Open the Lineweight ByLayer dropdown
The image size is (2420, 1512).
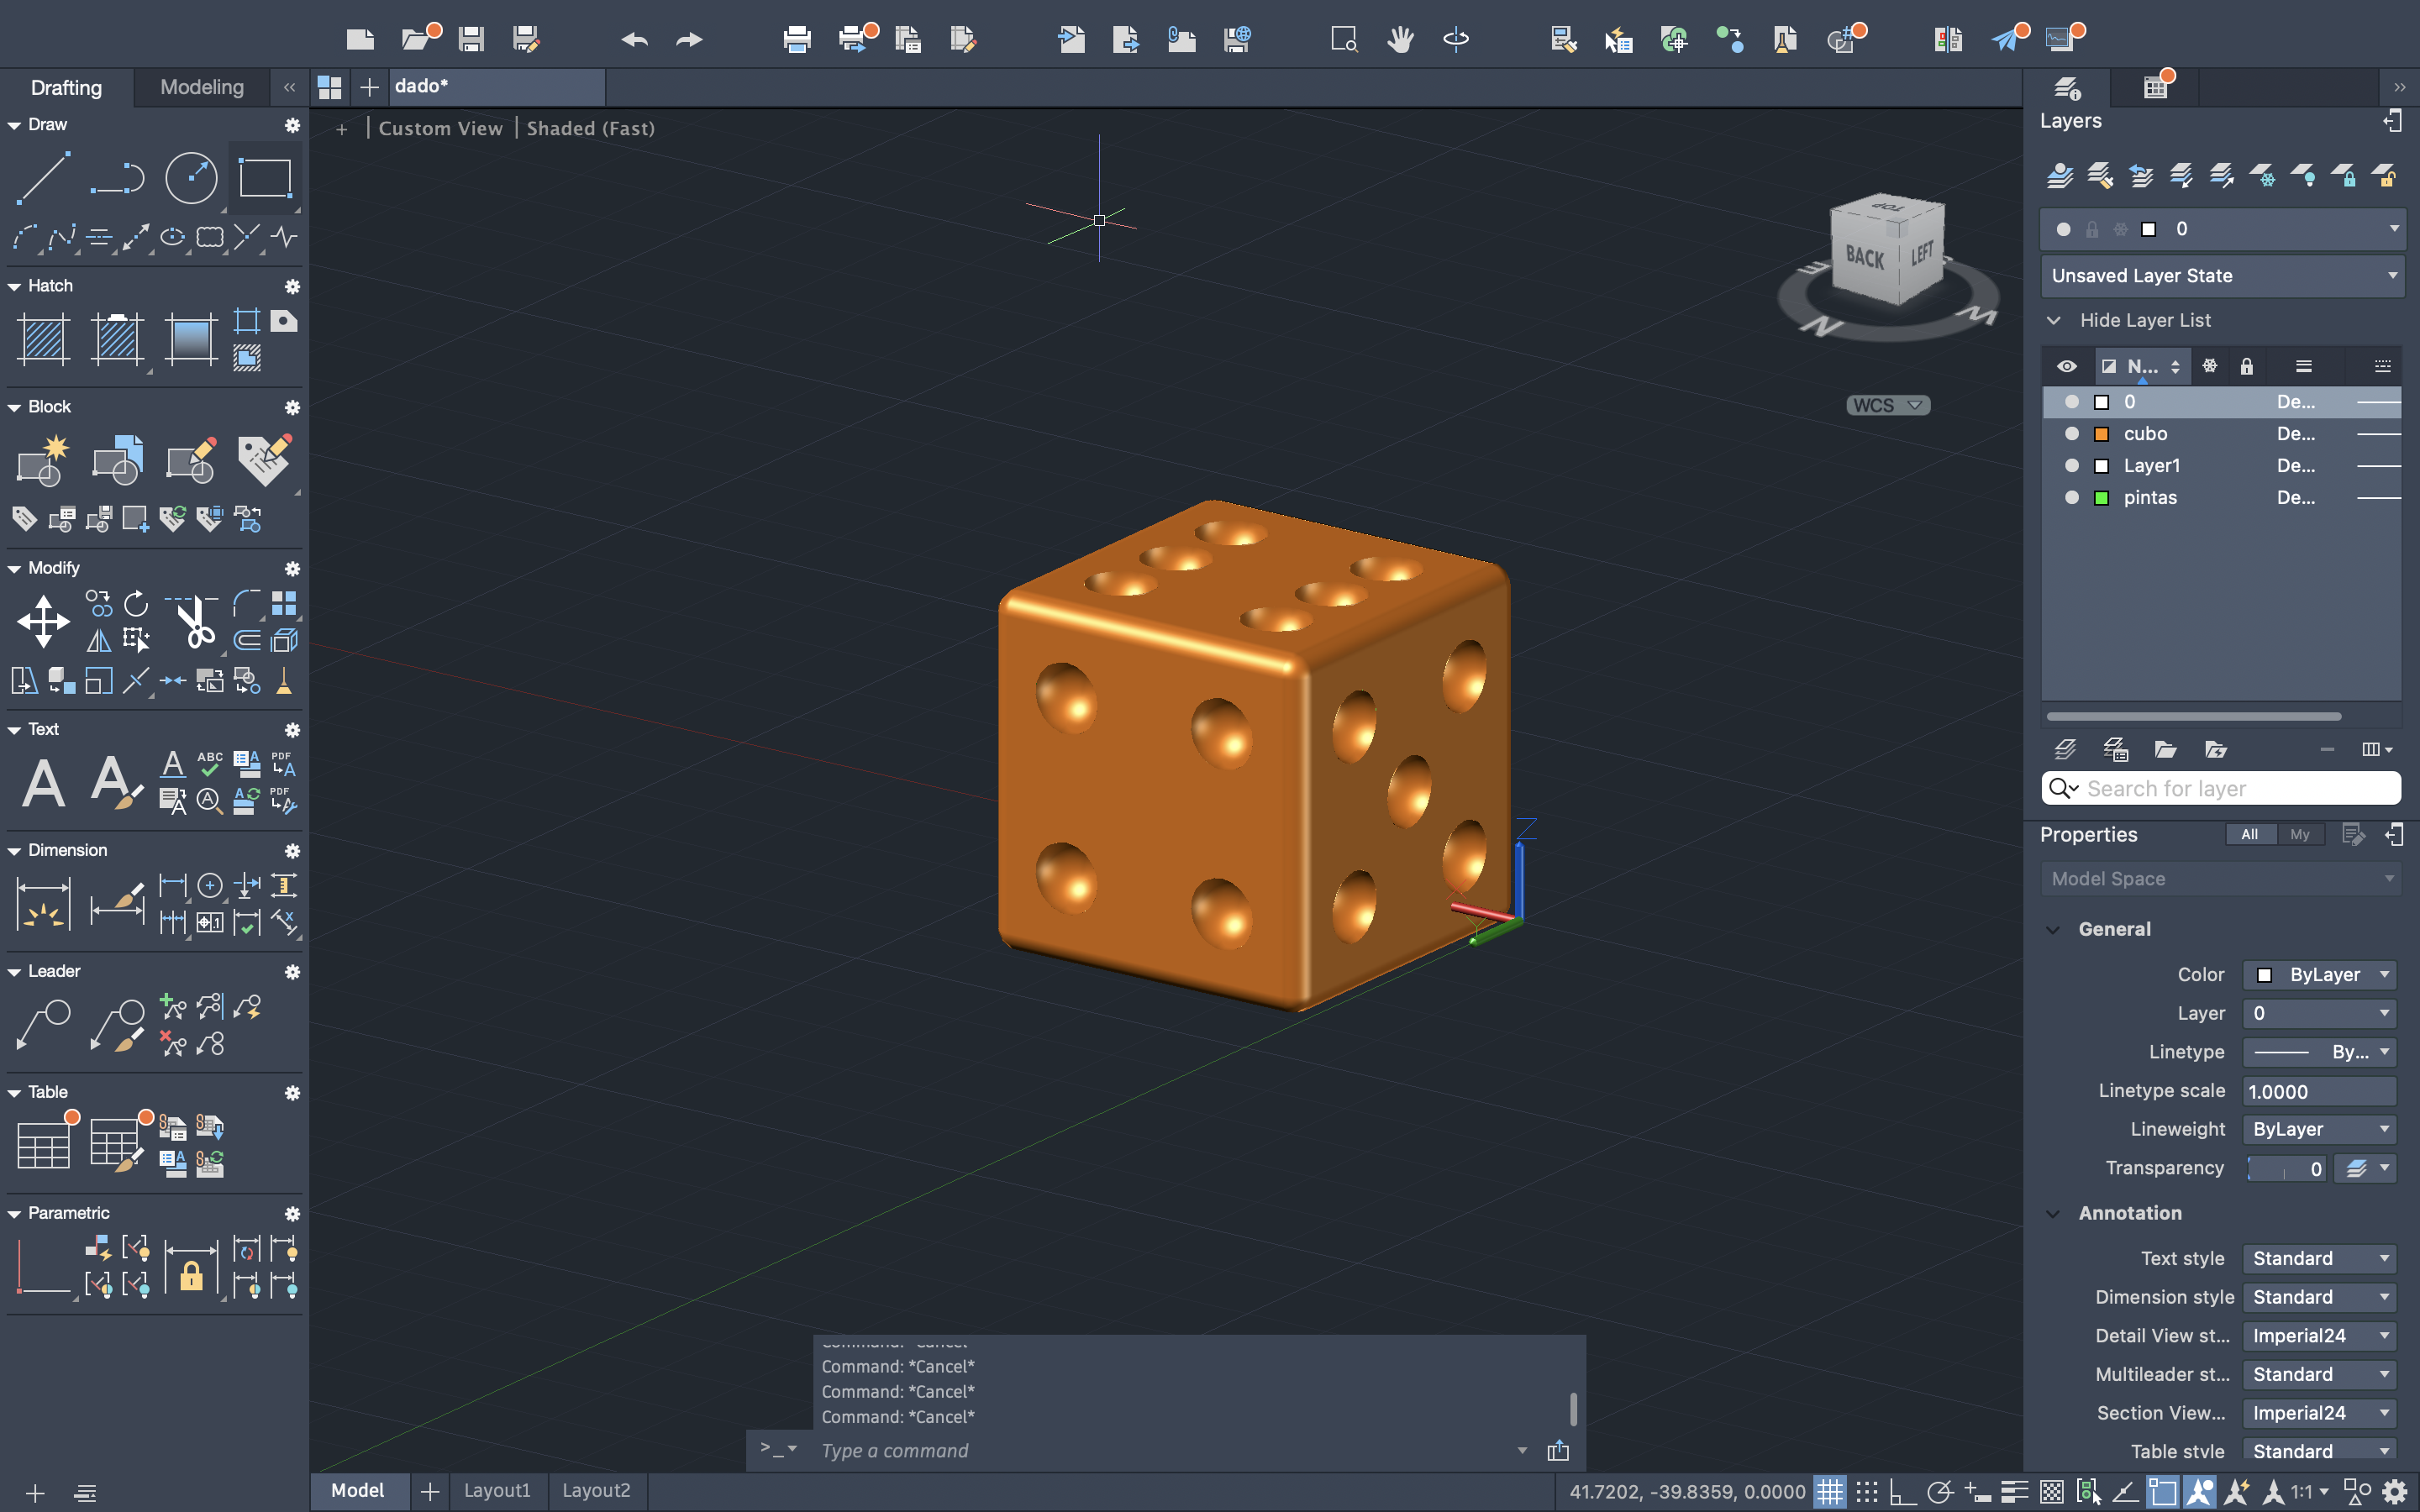click(x=2318, y=1129)
